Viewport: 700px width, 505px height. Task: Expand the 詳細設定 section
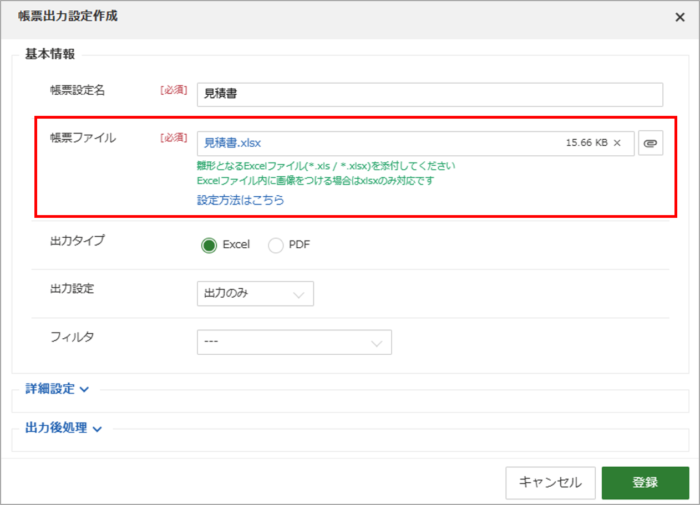(57, 389)
